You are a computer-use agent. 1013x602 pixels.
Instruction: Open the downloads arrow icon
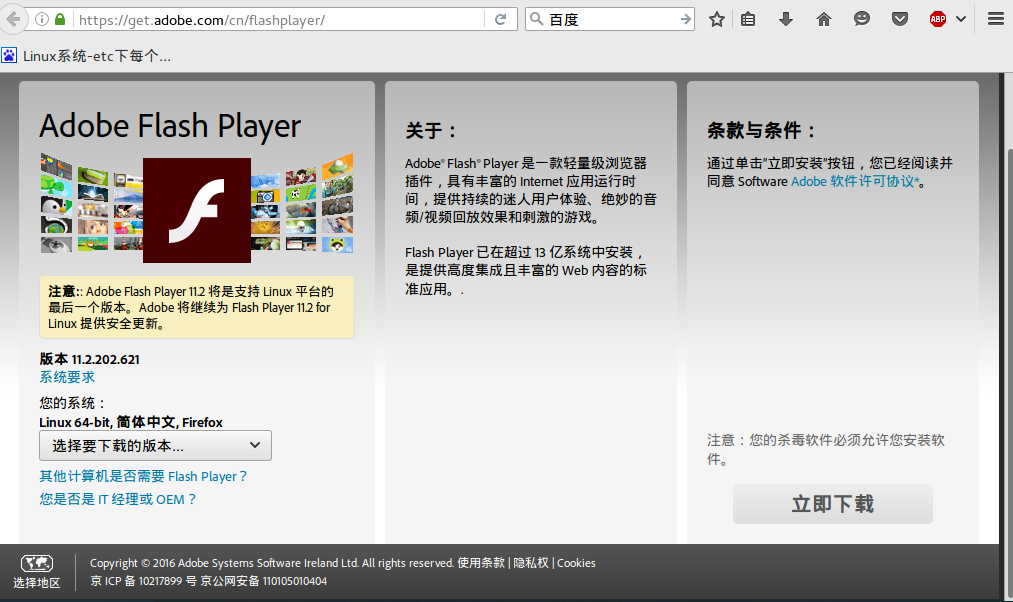[786, 19]
